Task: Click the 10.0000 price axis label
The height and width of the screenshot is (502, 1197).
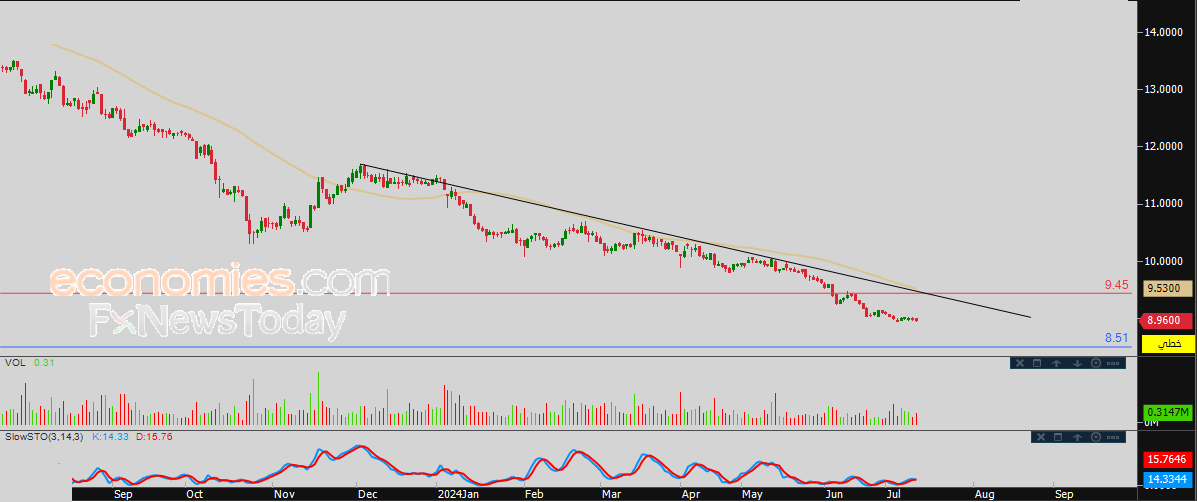Action: tap(1163, 262)
